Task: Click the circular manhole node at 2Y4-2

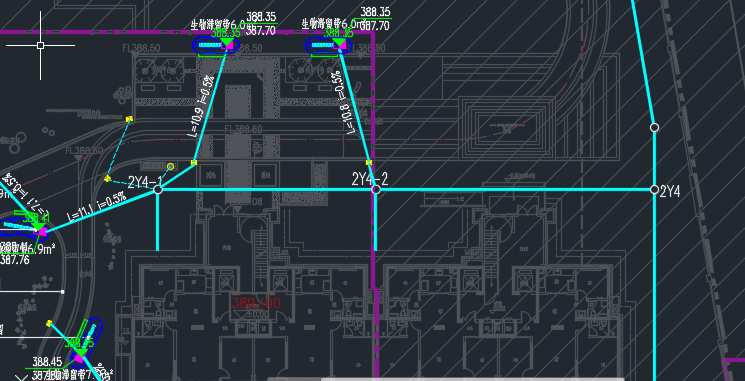Action: point(375,190)
